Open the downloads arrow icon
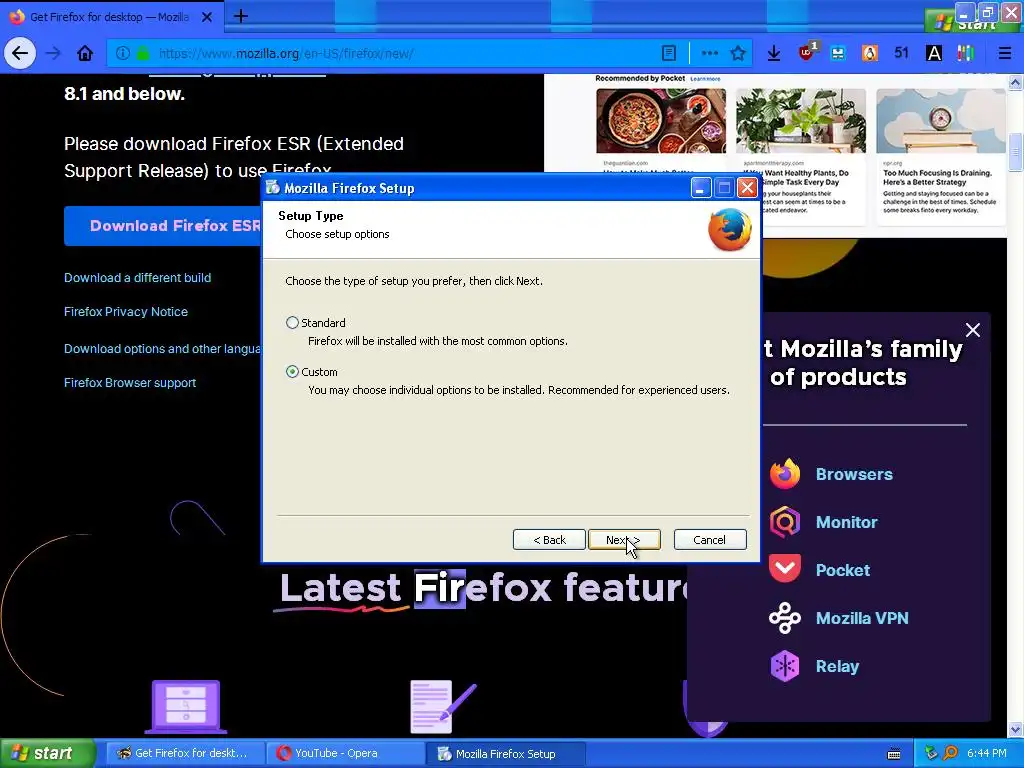The image size is (1024, 768). [774, 54]
